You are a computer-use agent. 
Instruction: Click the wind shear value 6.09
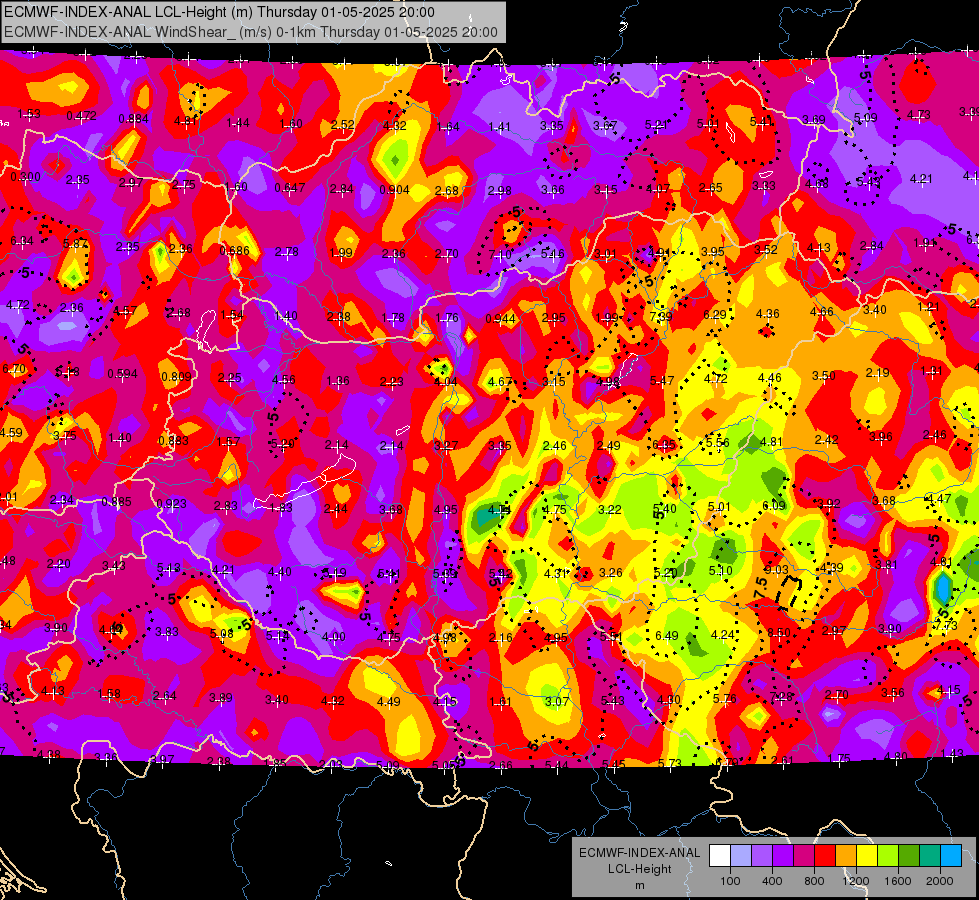pyautogui.click(x=774, y=505)
